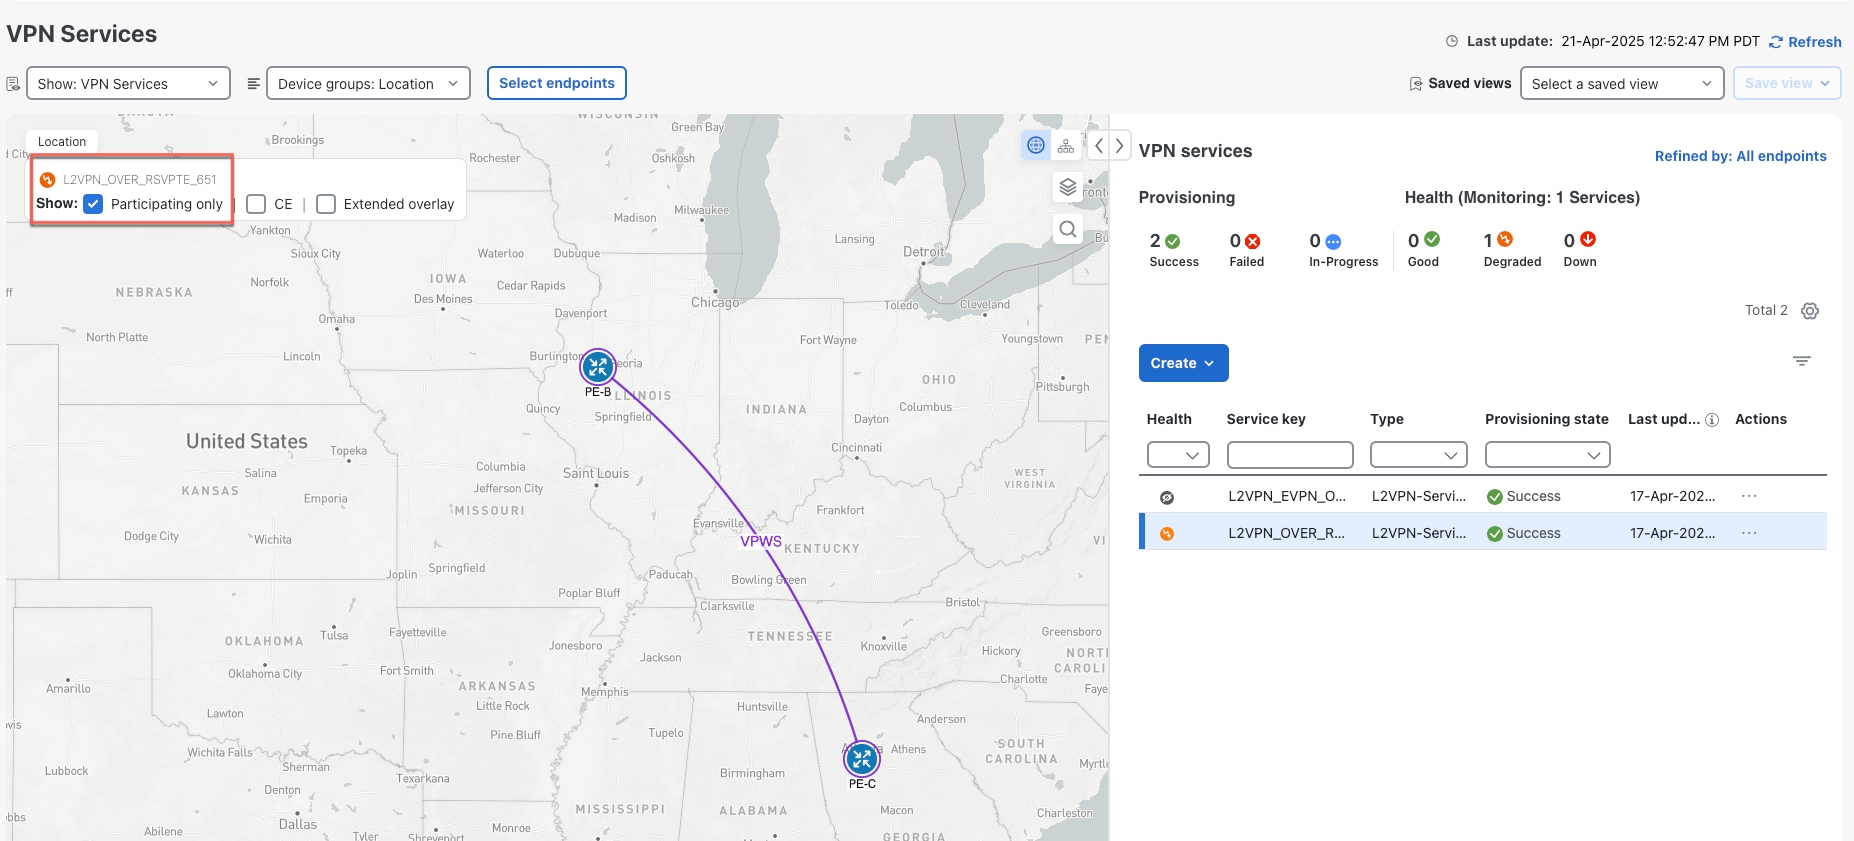Click the Refresh link
The width and height of the screenshot is (1854, 841).
1805,42
